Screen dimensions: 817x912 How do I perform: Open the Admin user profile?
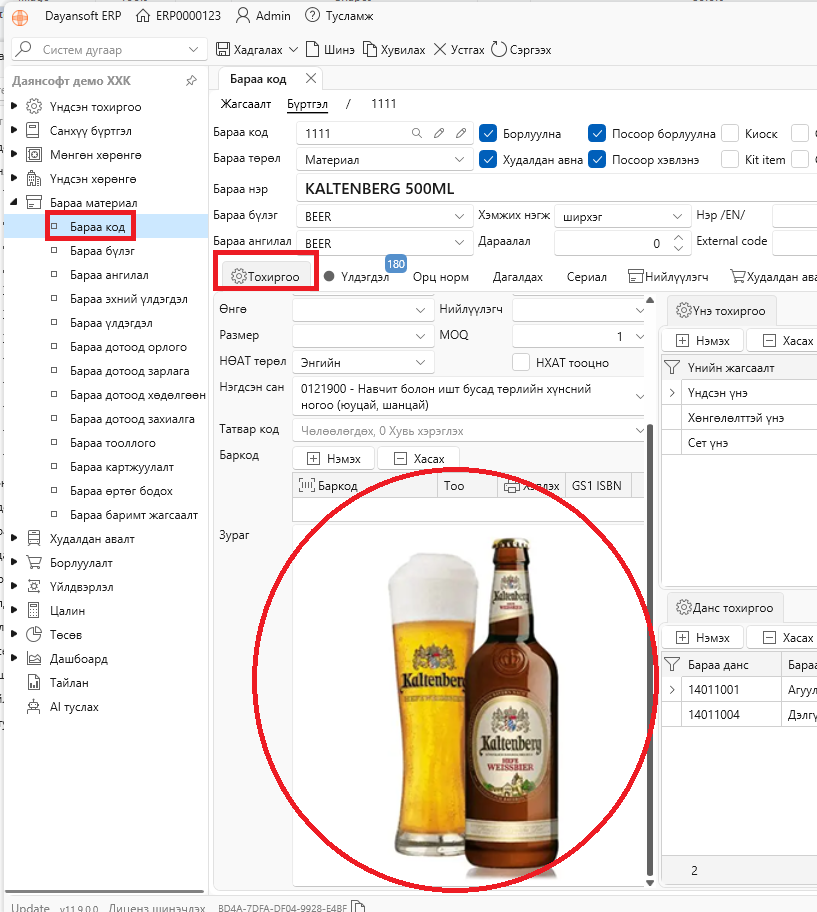(x=263, y=16)
